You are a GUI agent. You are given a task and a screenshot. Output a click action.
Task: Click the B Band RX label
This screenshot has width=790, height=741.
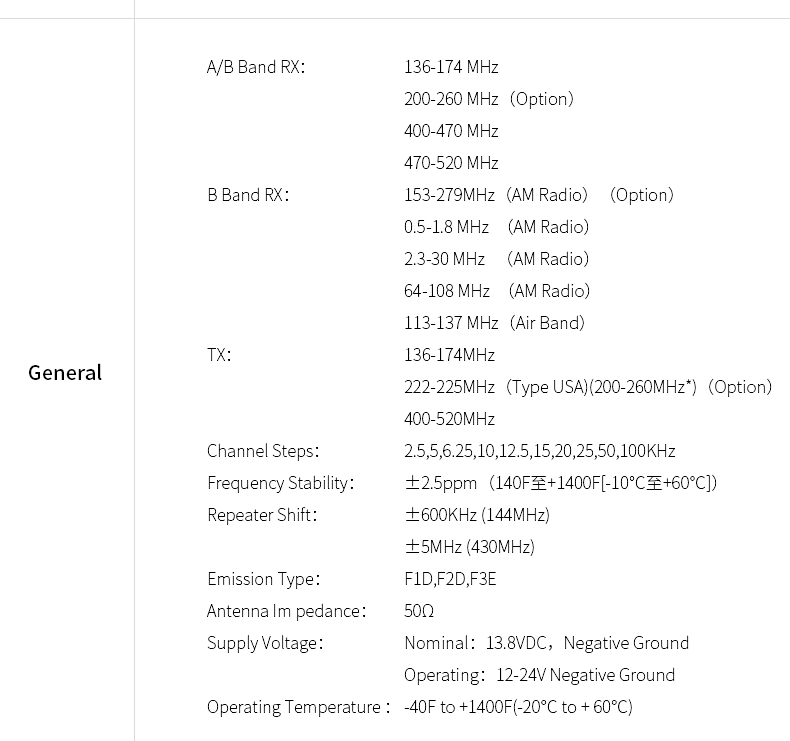click(x=247, y=195)
